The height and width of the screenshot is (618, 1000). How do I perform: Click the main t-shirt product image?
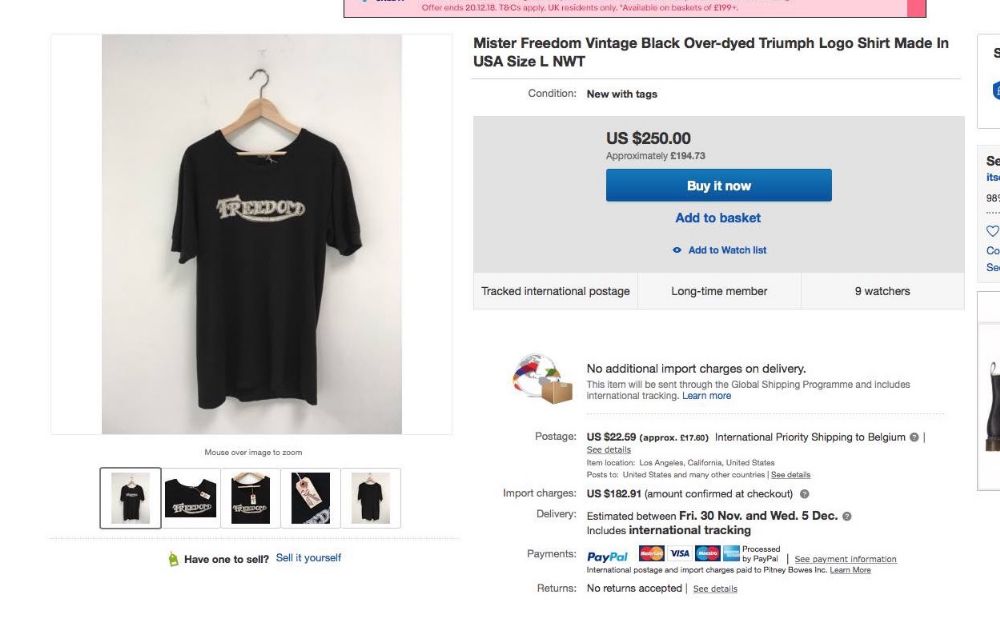click(x=252, y=235)
